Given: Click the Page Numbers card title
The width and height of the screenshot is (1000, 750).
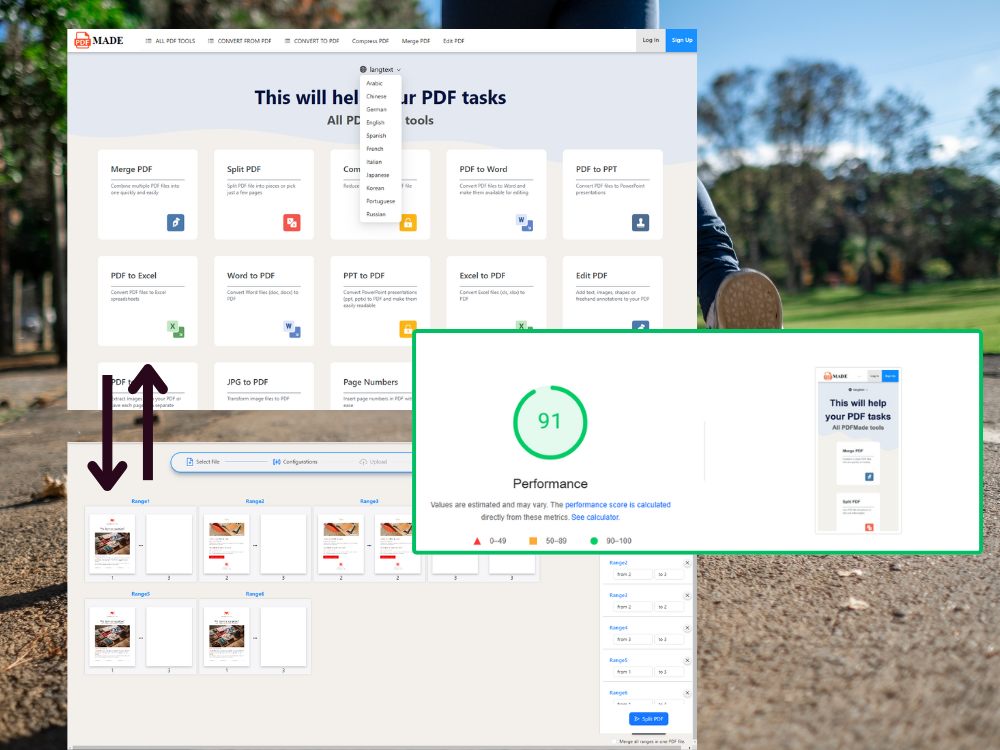Looking at the screenshot, I should 371,382.
